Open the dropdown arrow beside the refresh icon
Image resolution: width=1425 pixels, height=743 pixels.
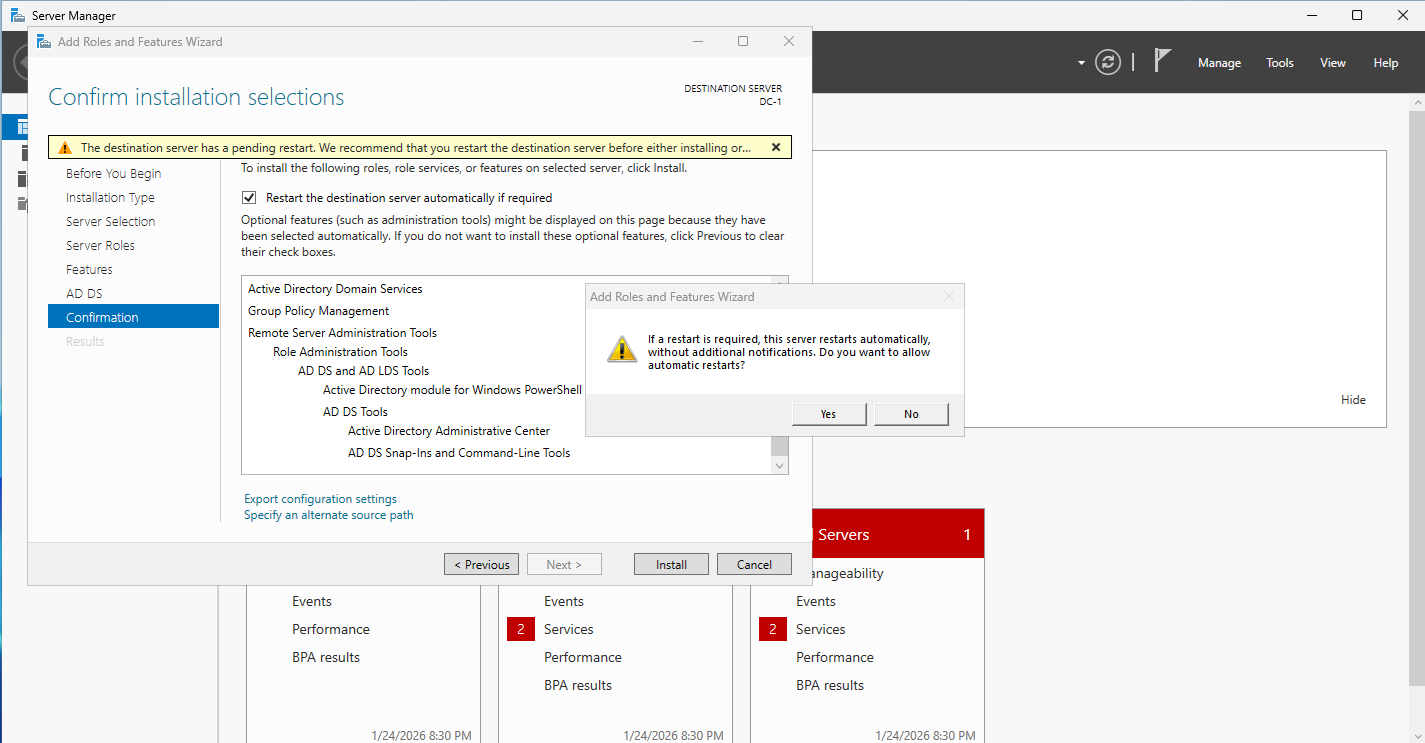(x=1081, y=63)
